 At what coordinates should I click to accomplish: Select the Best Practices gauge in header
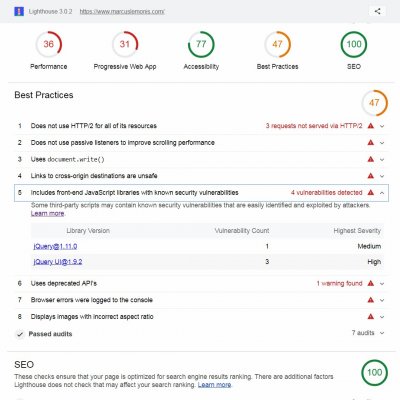[277, 44]
